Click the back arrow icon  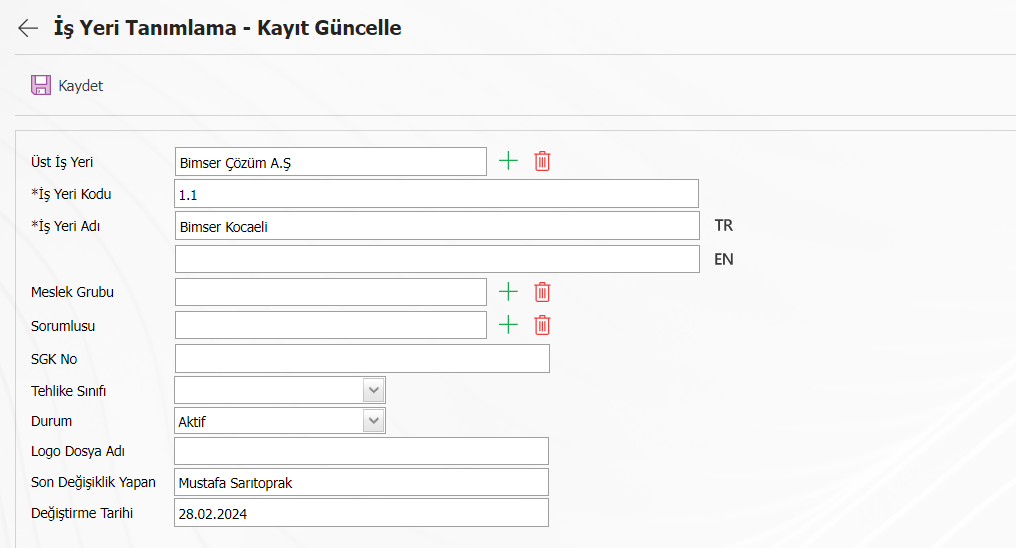(28, 28)
